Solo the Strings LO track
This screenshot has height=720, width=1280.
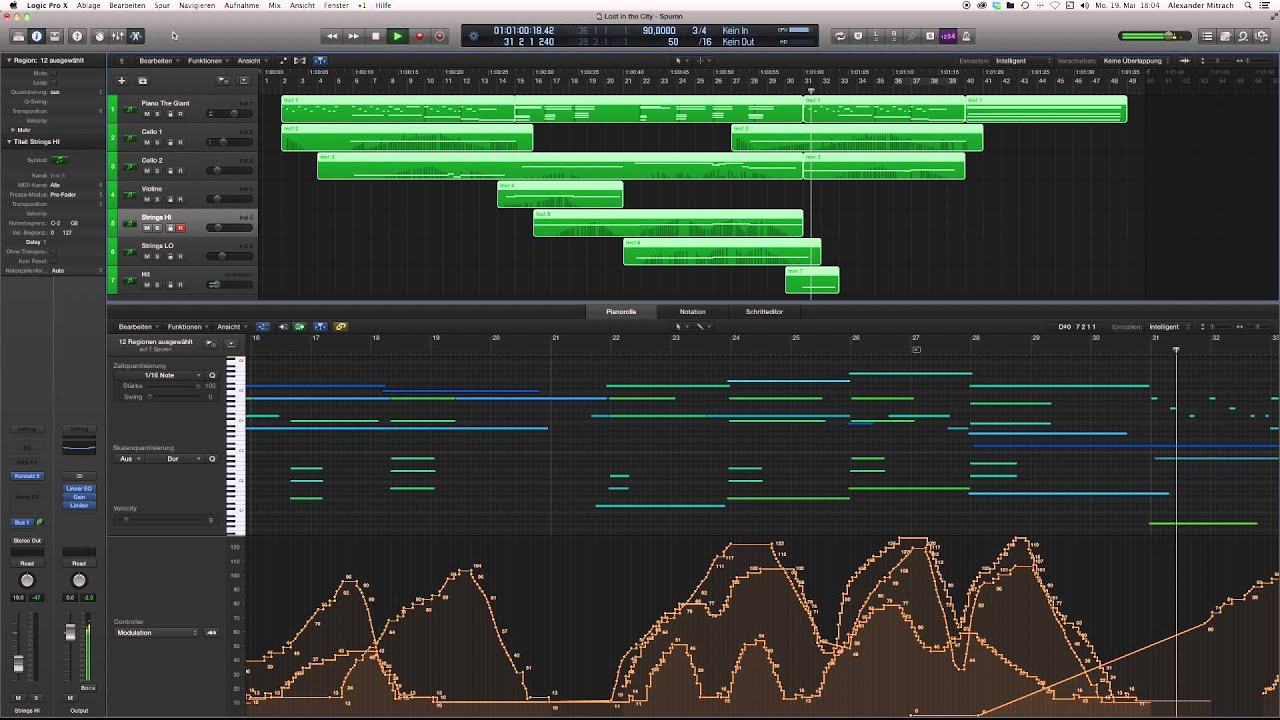157,256
